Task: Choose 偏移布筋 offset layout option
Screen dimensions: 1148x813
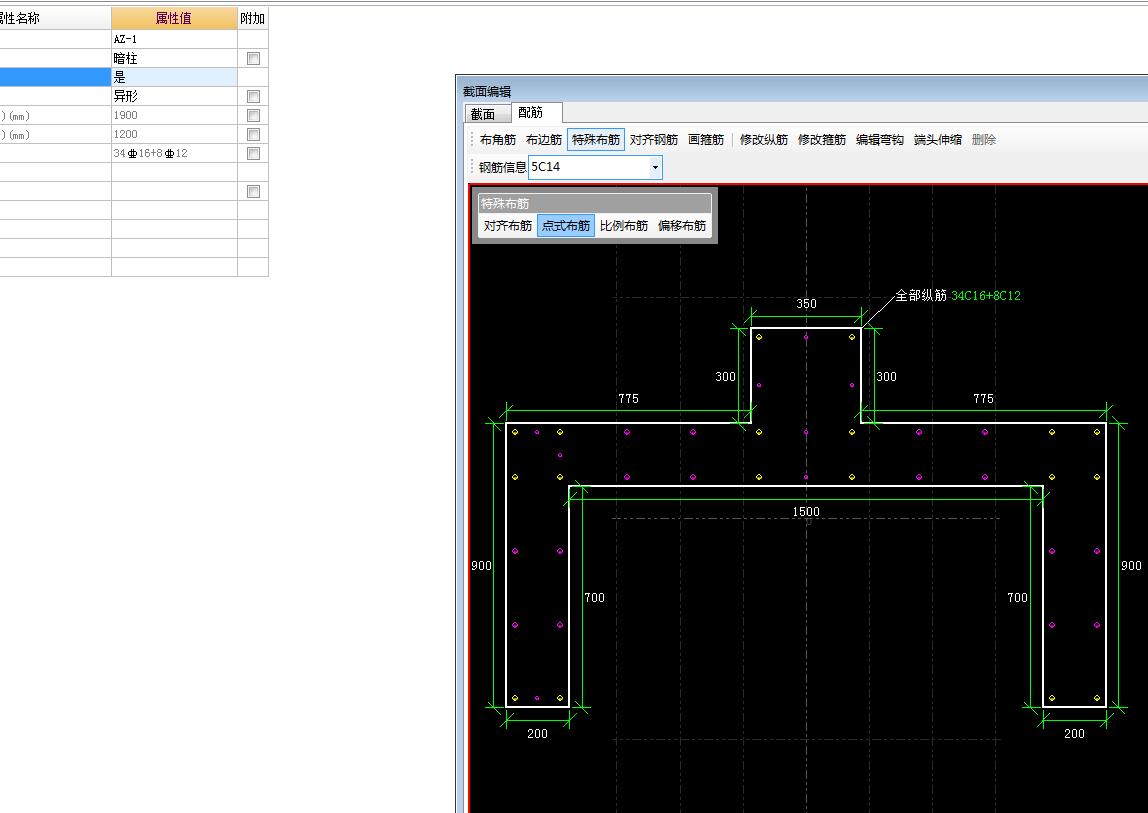Action: [x=682, y=226]
